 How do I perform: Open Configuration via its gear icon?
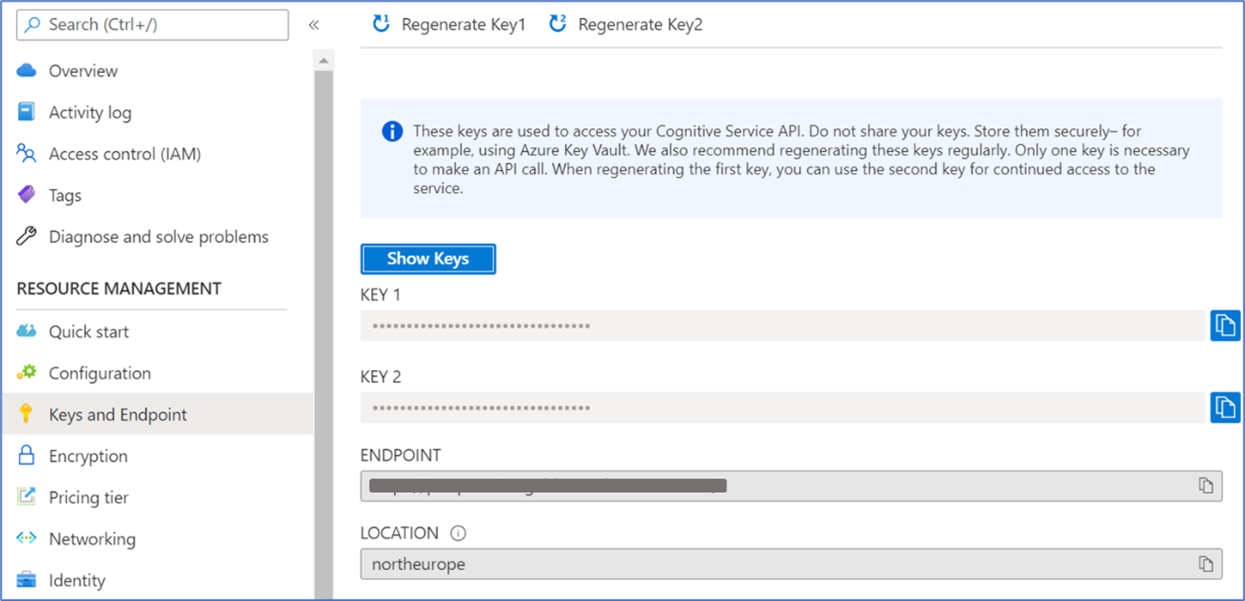pyautogui.click(x=27, y=372)
